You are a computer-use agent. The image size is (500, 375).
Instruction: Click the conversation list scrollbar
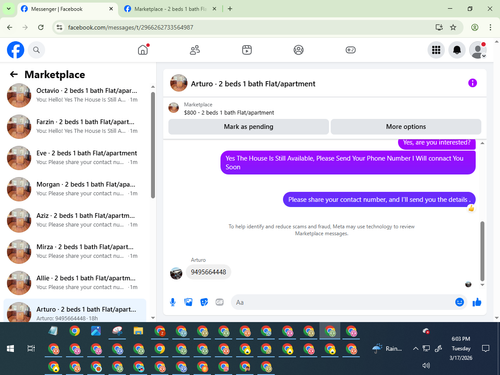tap(153, 145)
